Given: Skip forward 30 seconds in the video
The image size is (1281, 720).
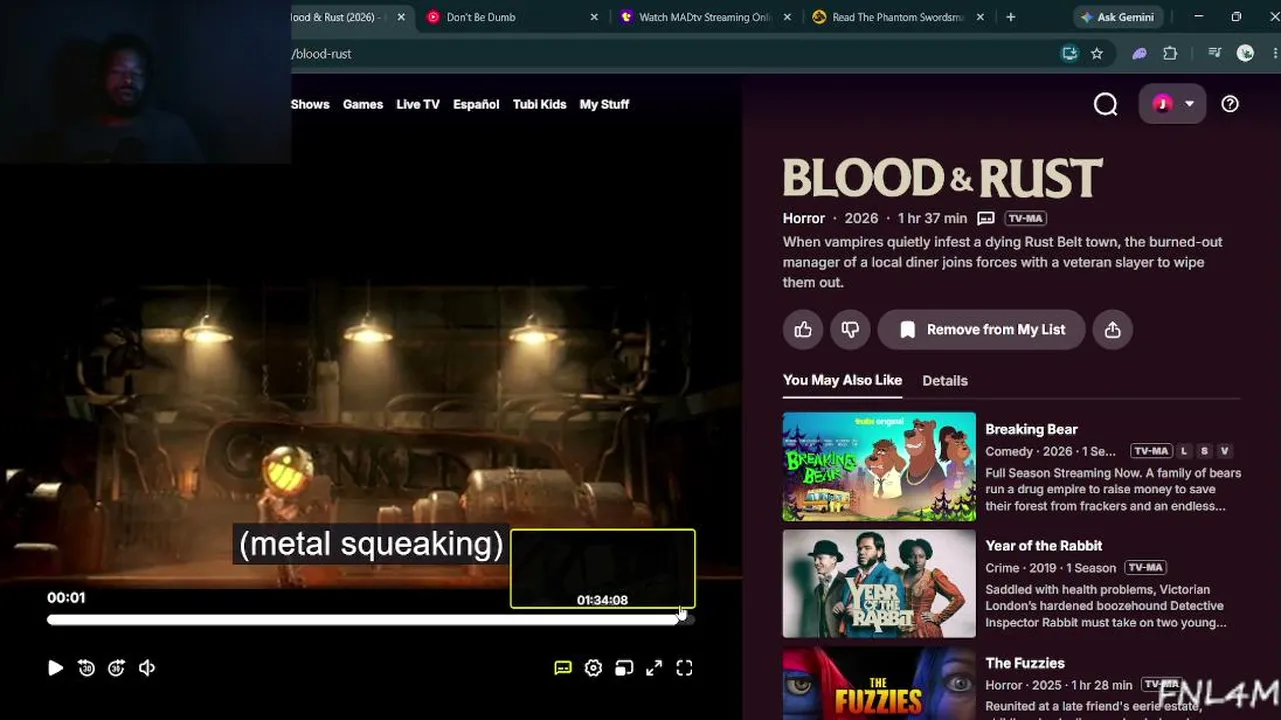Looking at the screenshot, I should coord(117,668).
